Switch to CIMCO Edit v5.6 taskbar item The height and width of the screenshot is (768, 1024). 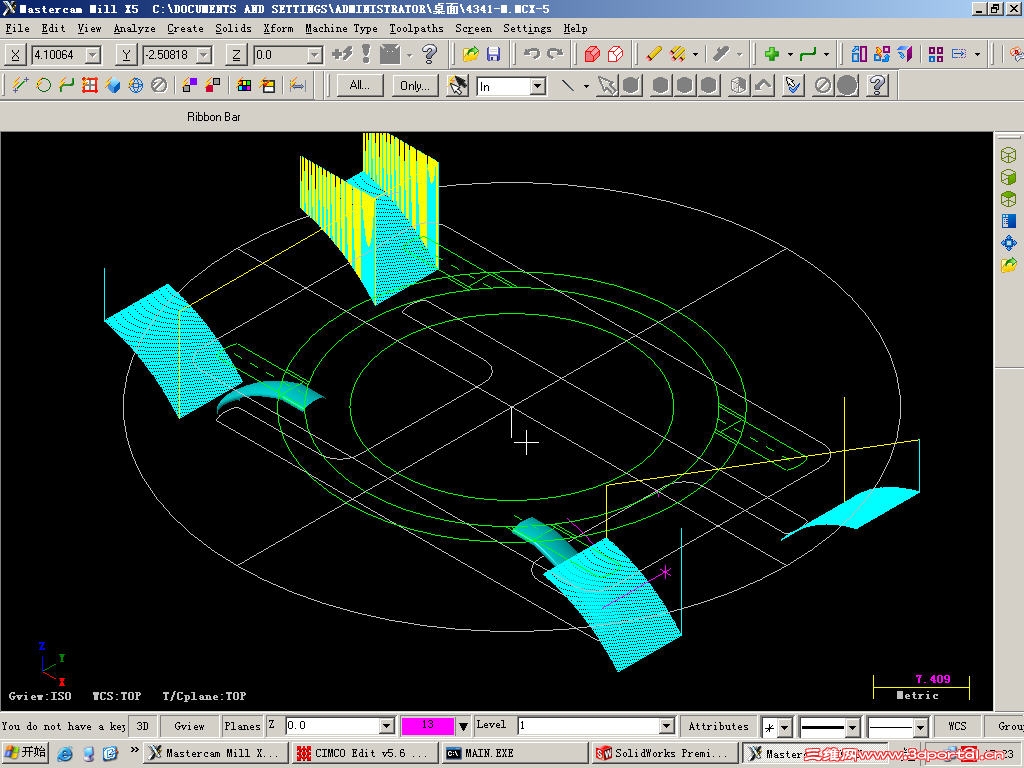click(363, 753)
